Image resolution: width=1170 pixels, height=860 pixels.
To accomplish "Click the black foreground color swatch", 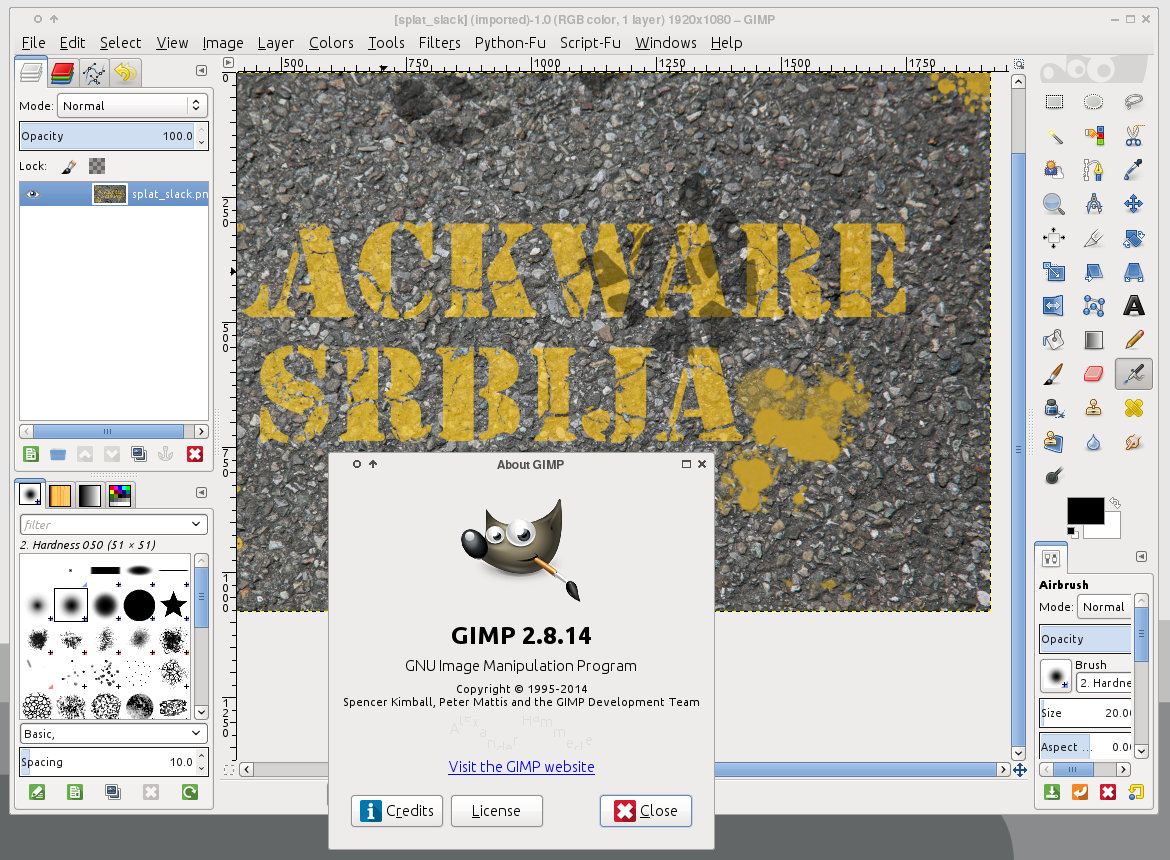I will tap(1084, 511).
